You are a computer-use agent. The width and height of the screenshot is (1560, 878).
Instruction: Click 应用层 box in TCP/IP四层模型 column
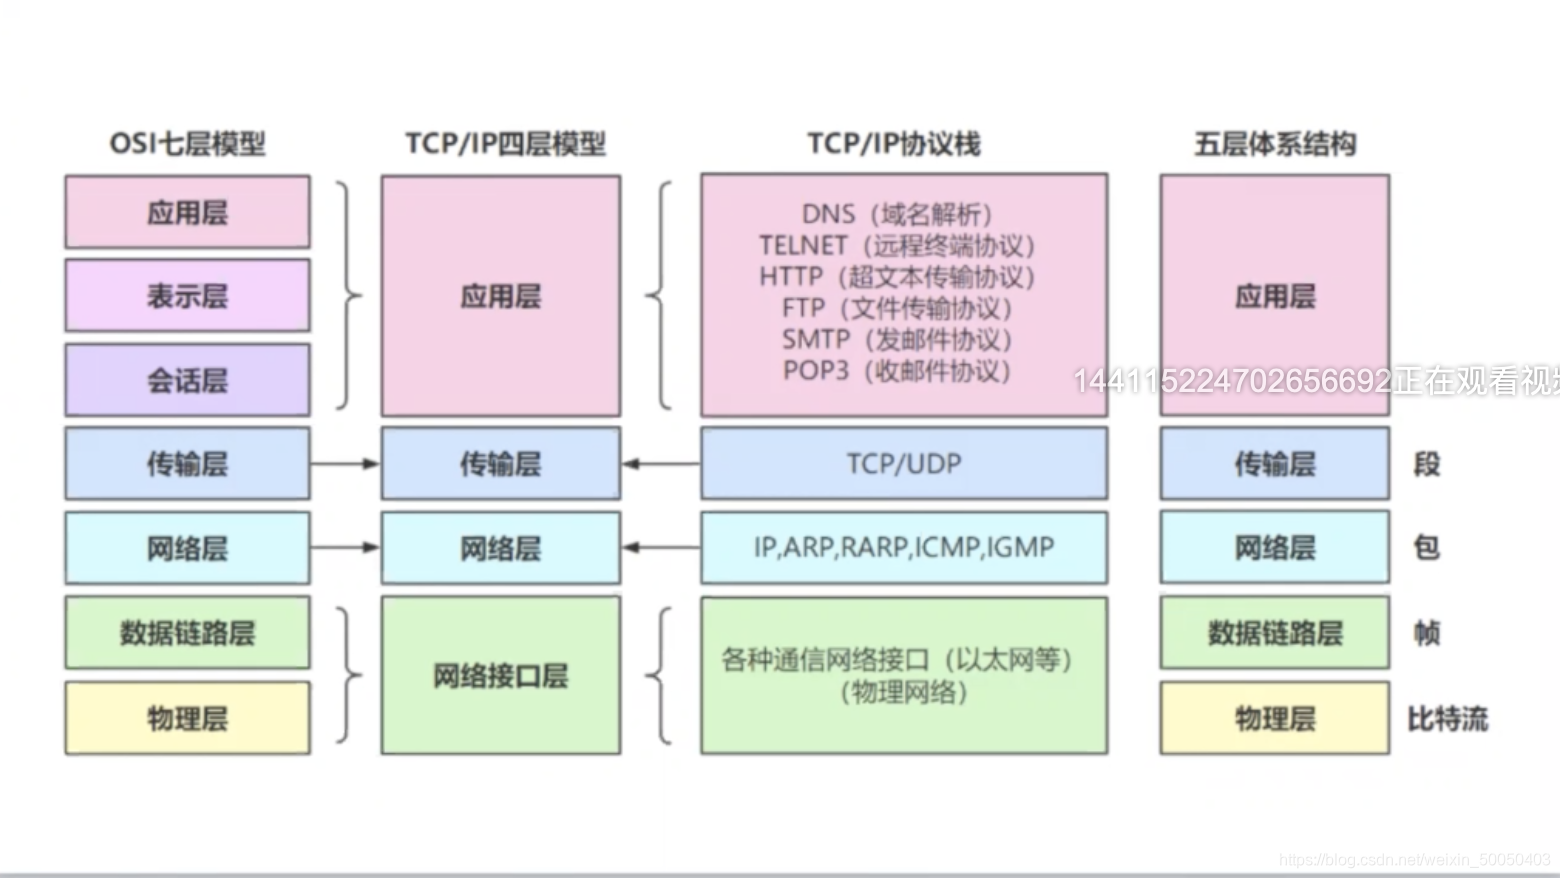pos(501,296)
